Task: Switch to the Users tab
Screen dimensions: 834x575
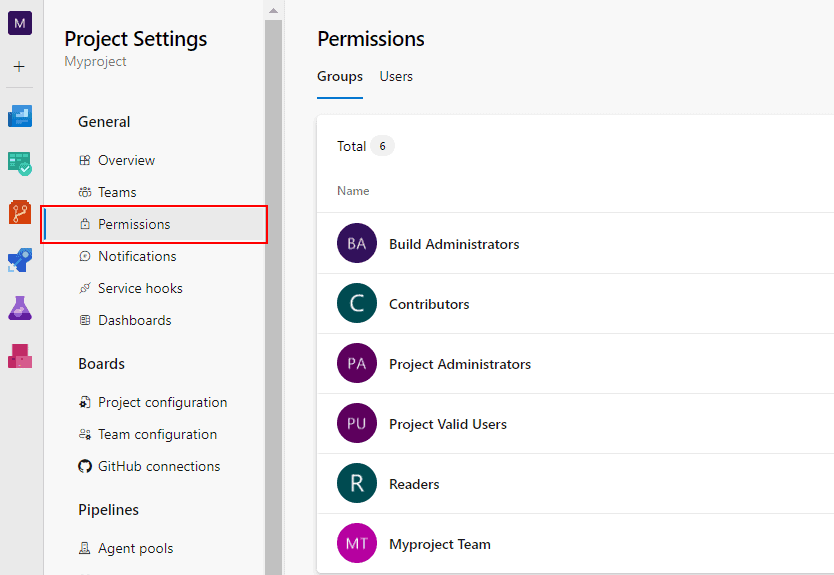Action: [x=396, y=77]
